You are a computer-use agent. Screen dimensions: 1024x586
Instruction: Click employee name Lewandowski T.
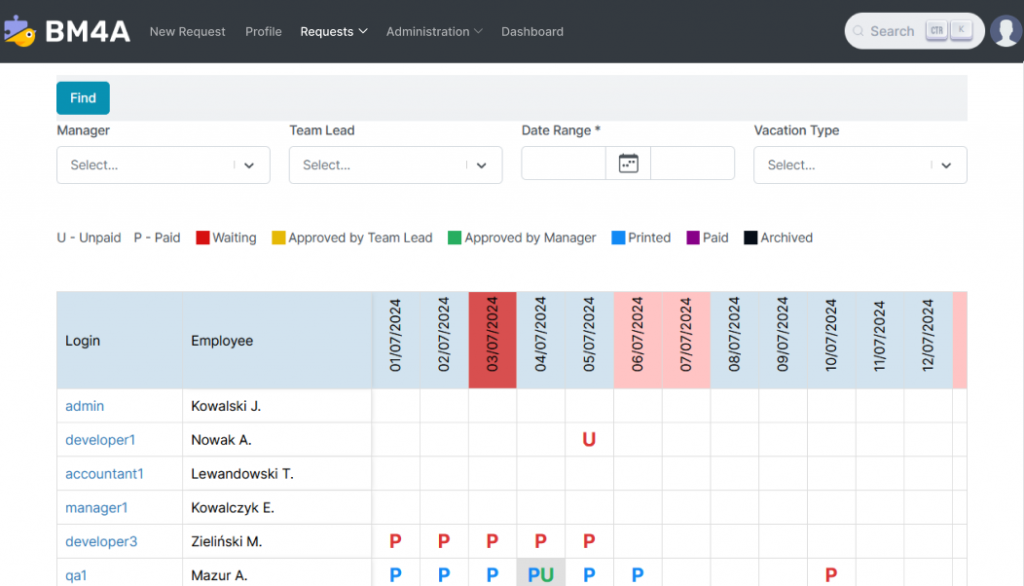(x=242, y=474)
